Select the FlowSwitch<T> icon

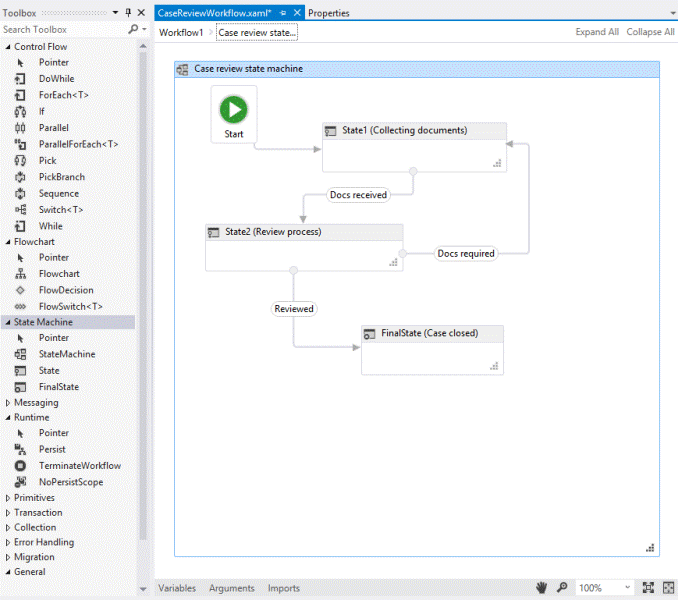tap(20, 306)
